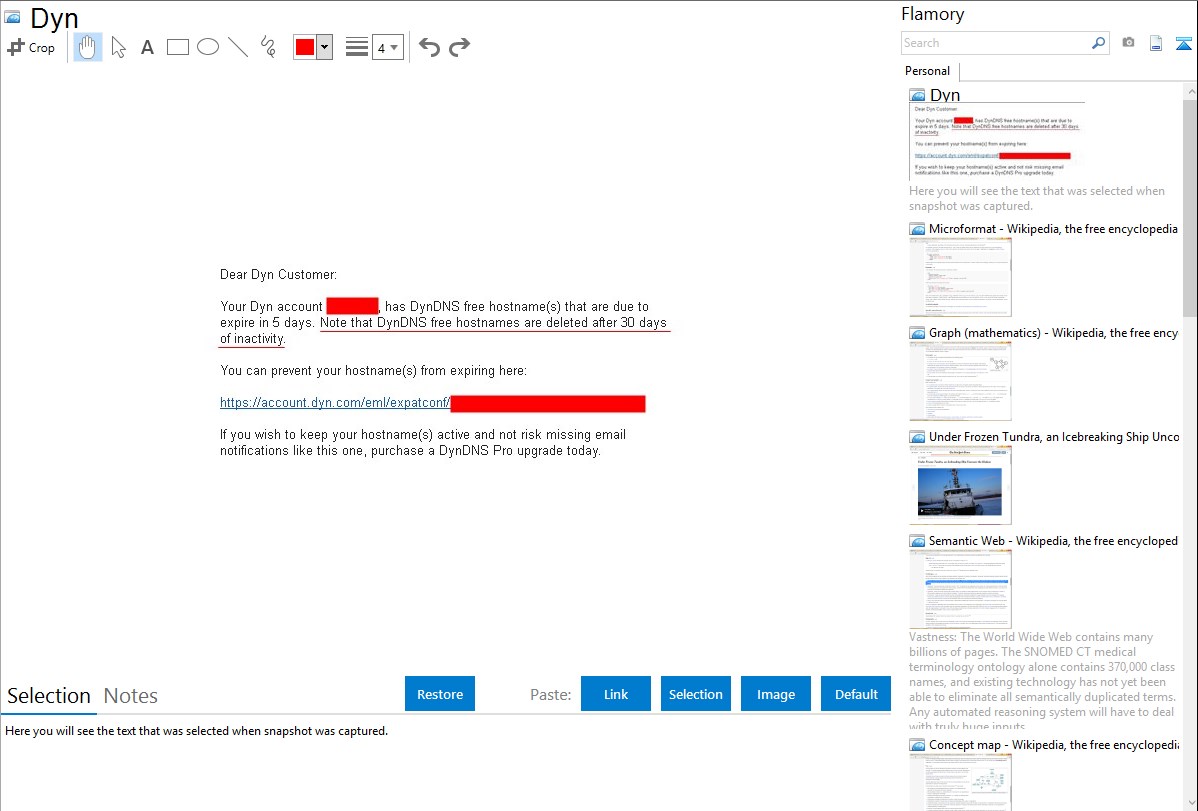The image size is (1198, 811).
Task: Click the Concept map - Wikipedia title
Action: pos(1053,744)
